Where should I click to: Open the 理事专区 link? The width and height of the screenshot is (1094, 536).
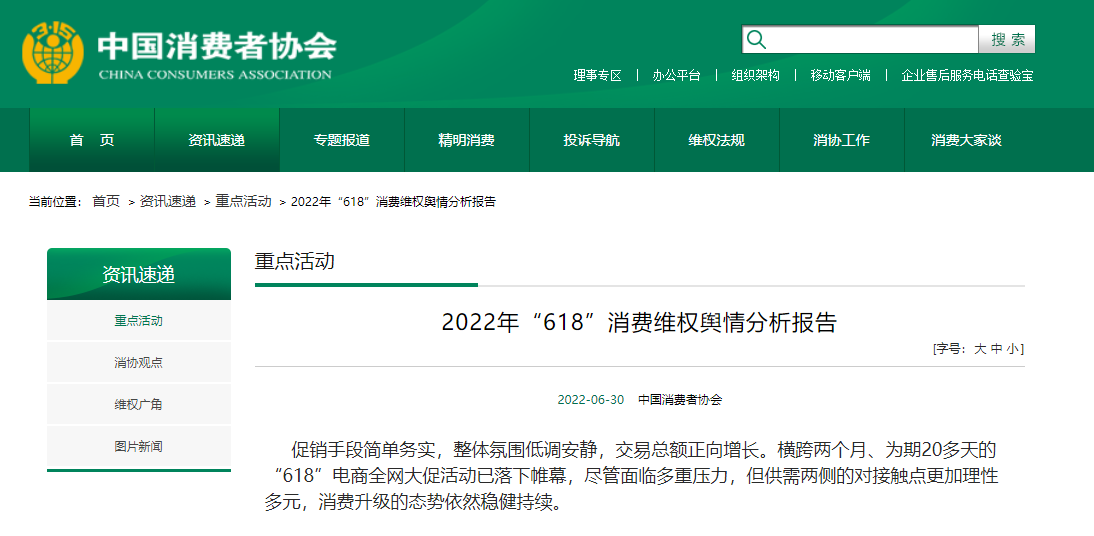pos(597,75)
